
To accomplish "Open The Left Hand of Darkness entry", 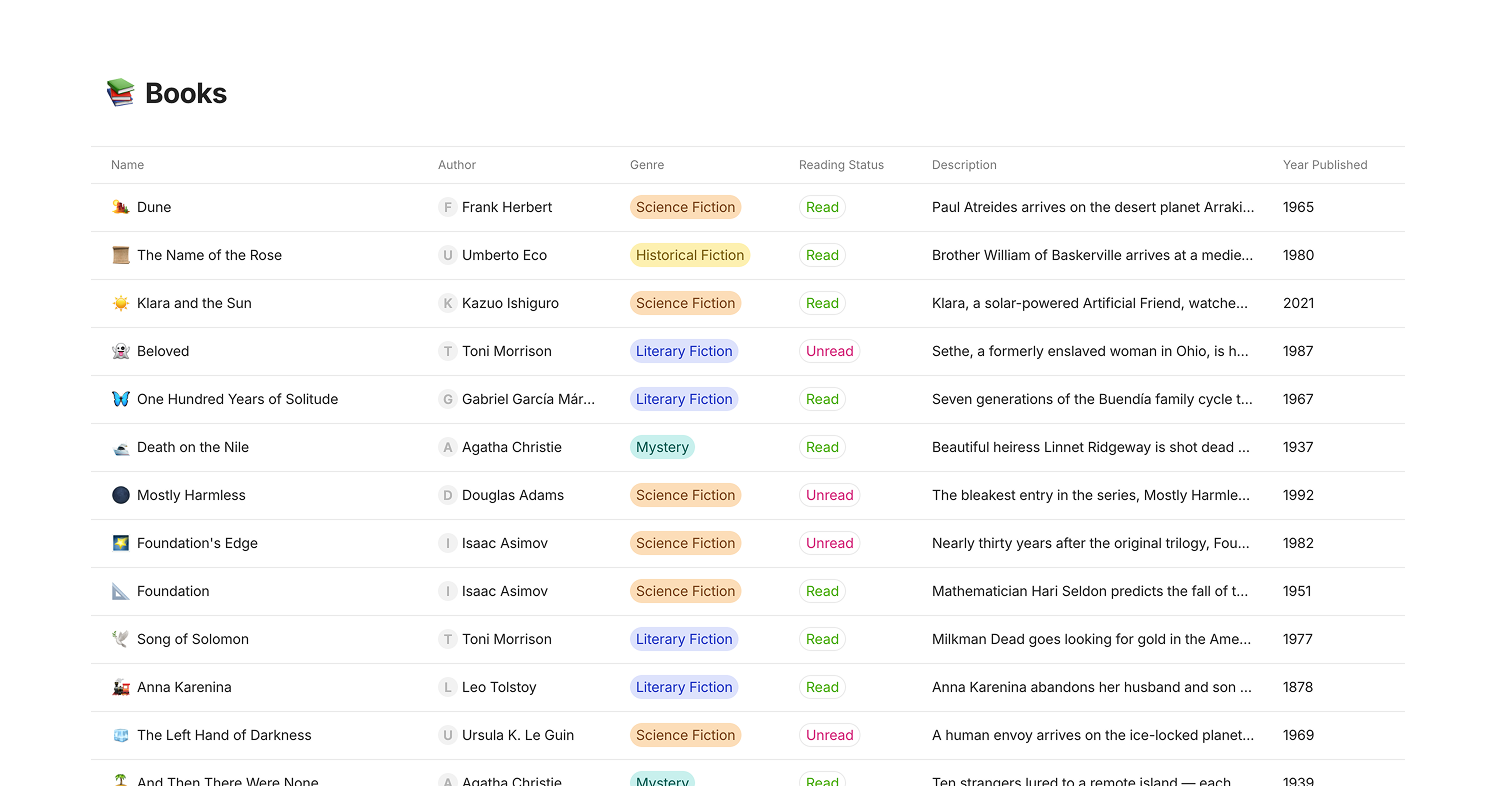I will tap(224, 735).
